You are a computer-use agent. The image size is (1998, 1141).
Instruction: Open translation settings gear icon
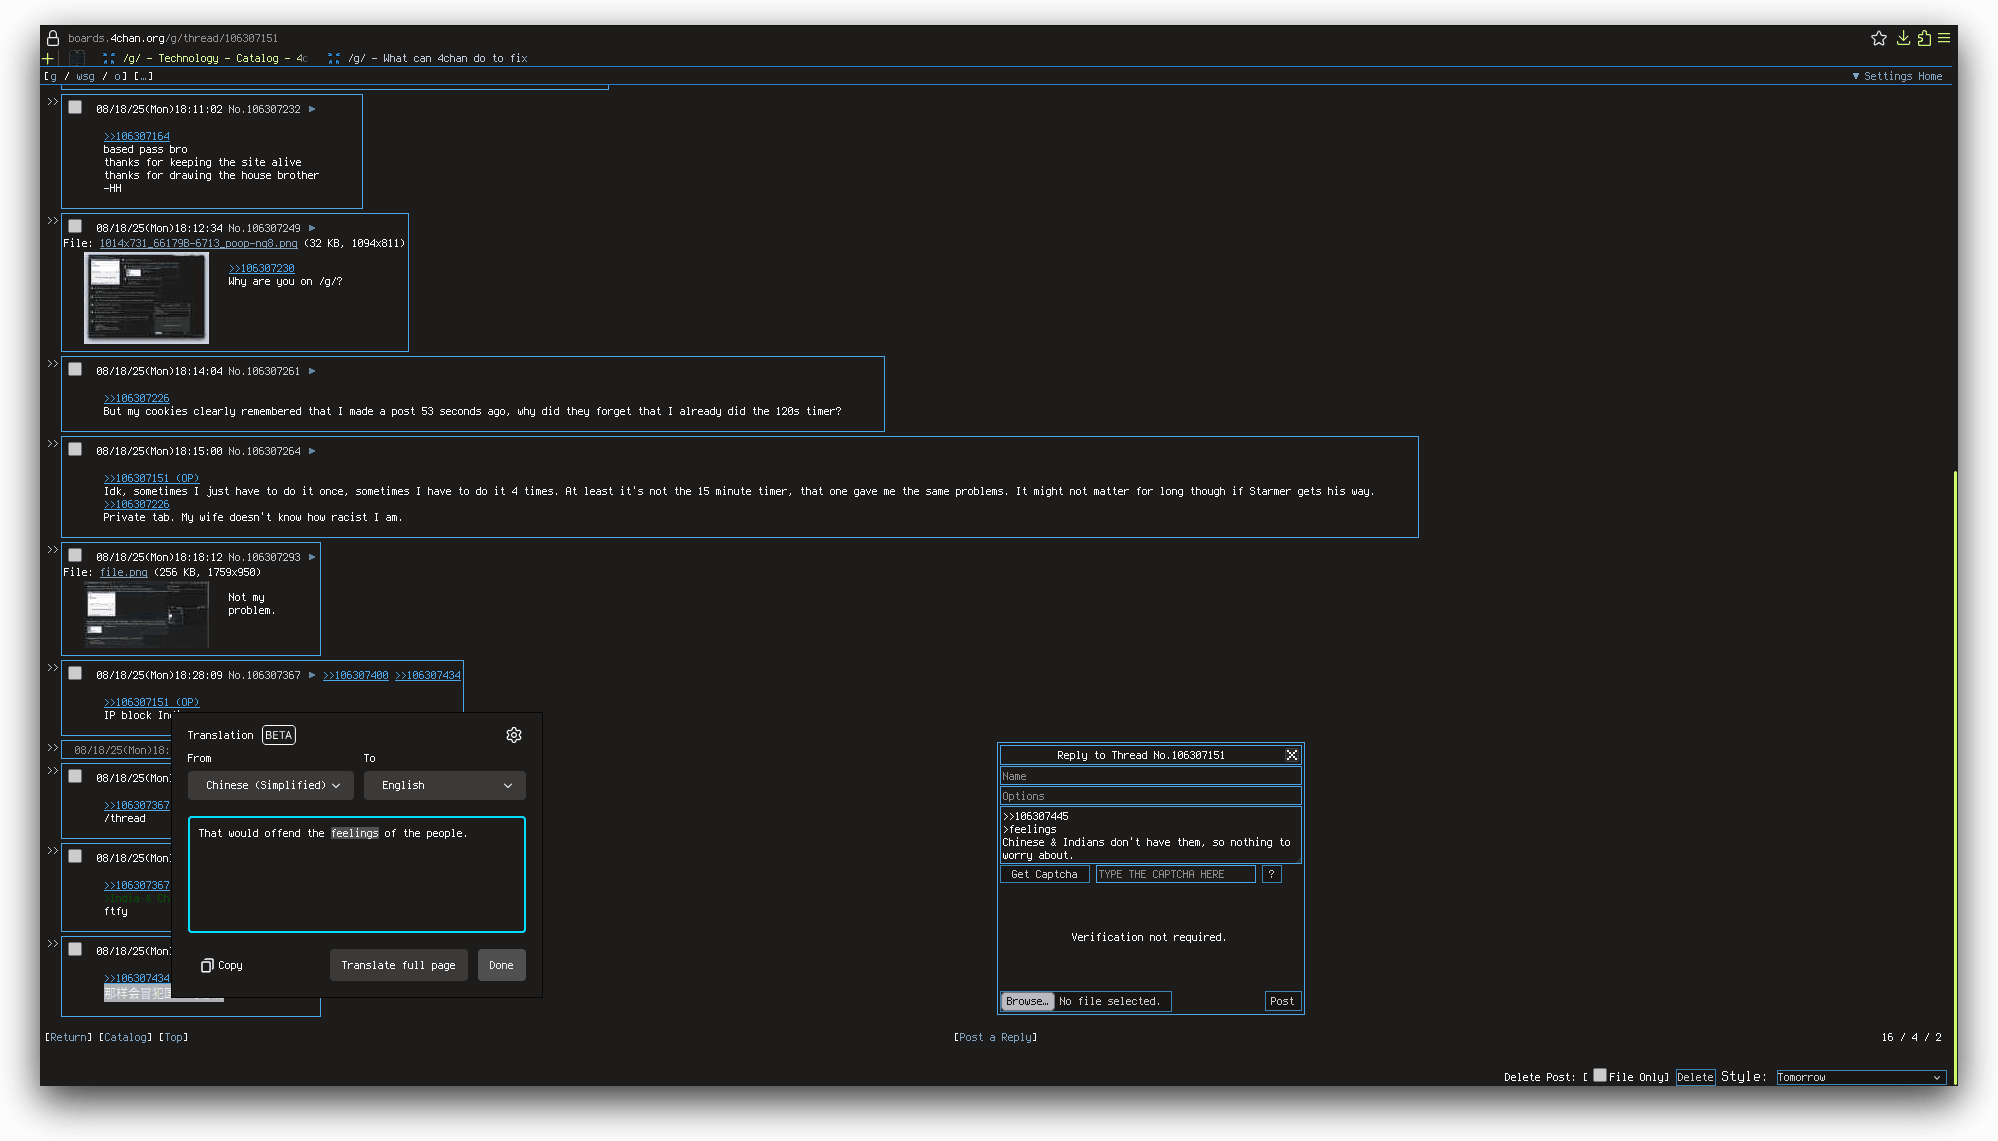tap(514, 735)
